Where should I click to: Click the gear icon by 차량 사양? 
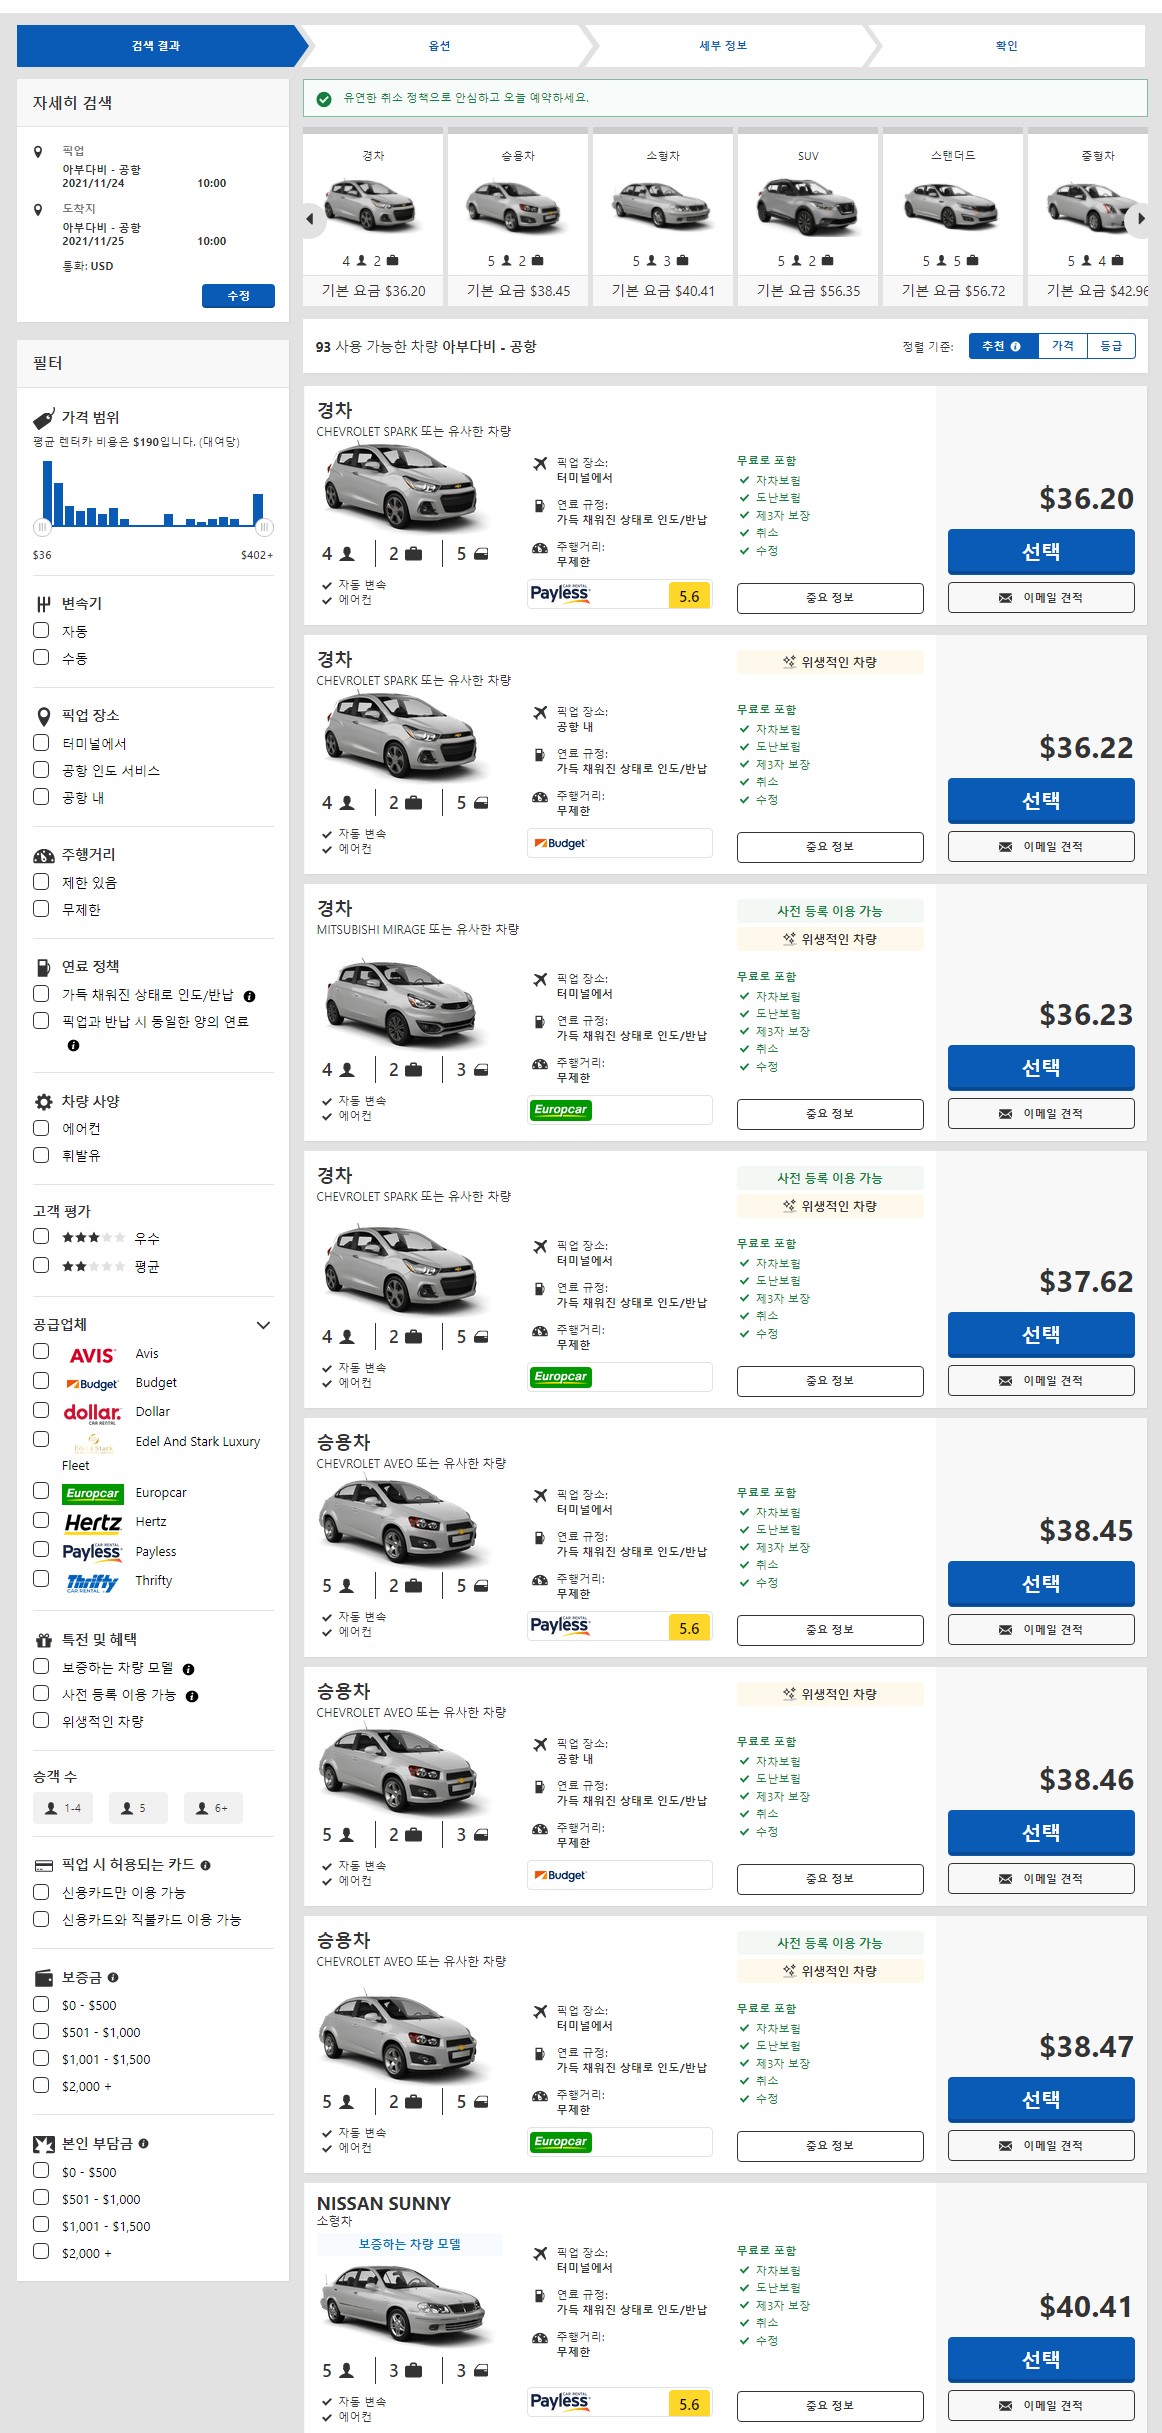pyautogui.click(x=44, y=1102)
